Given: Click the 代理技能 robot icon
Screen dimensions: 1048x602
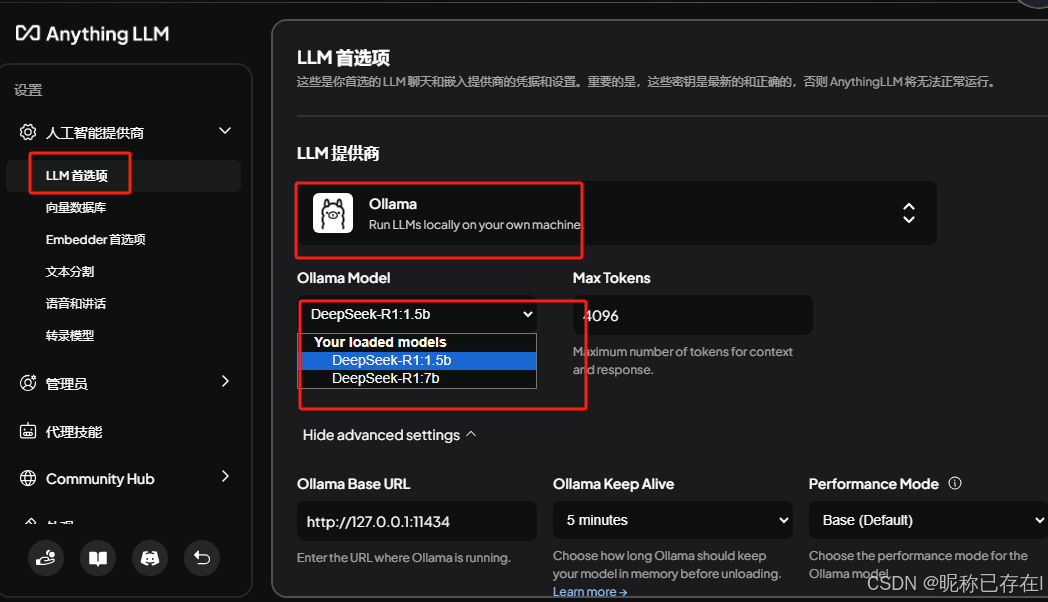Looking at the screenshot, I should point(27,432).
